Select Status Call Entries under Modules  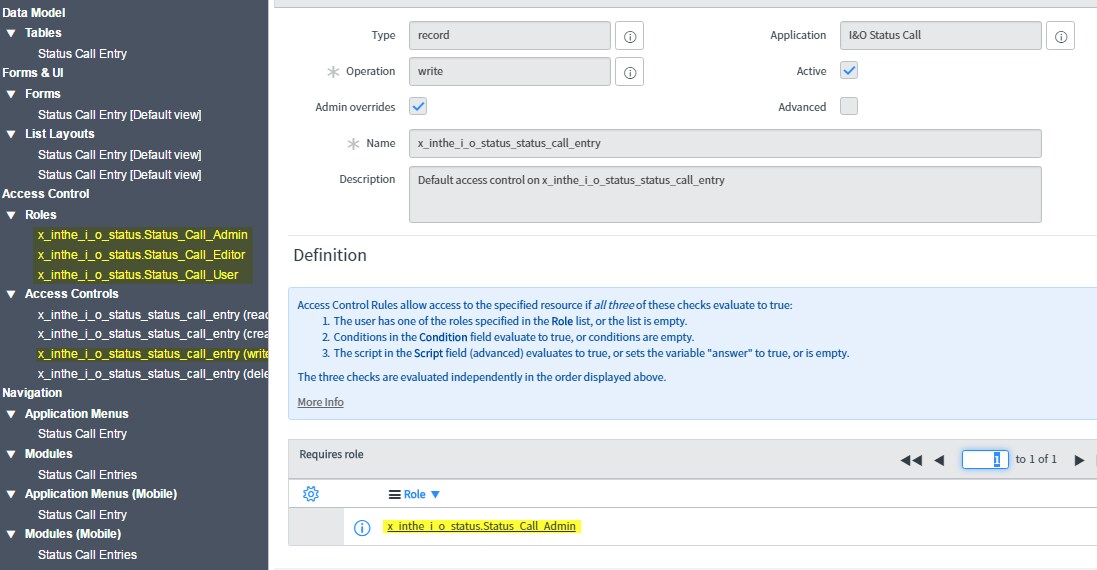coord(87,475)
